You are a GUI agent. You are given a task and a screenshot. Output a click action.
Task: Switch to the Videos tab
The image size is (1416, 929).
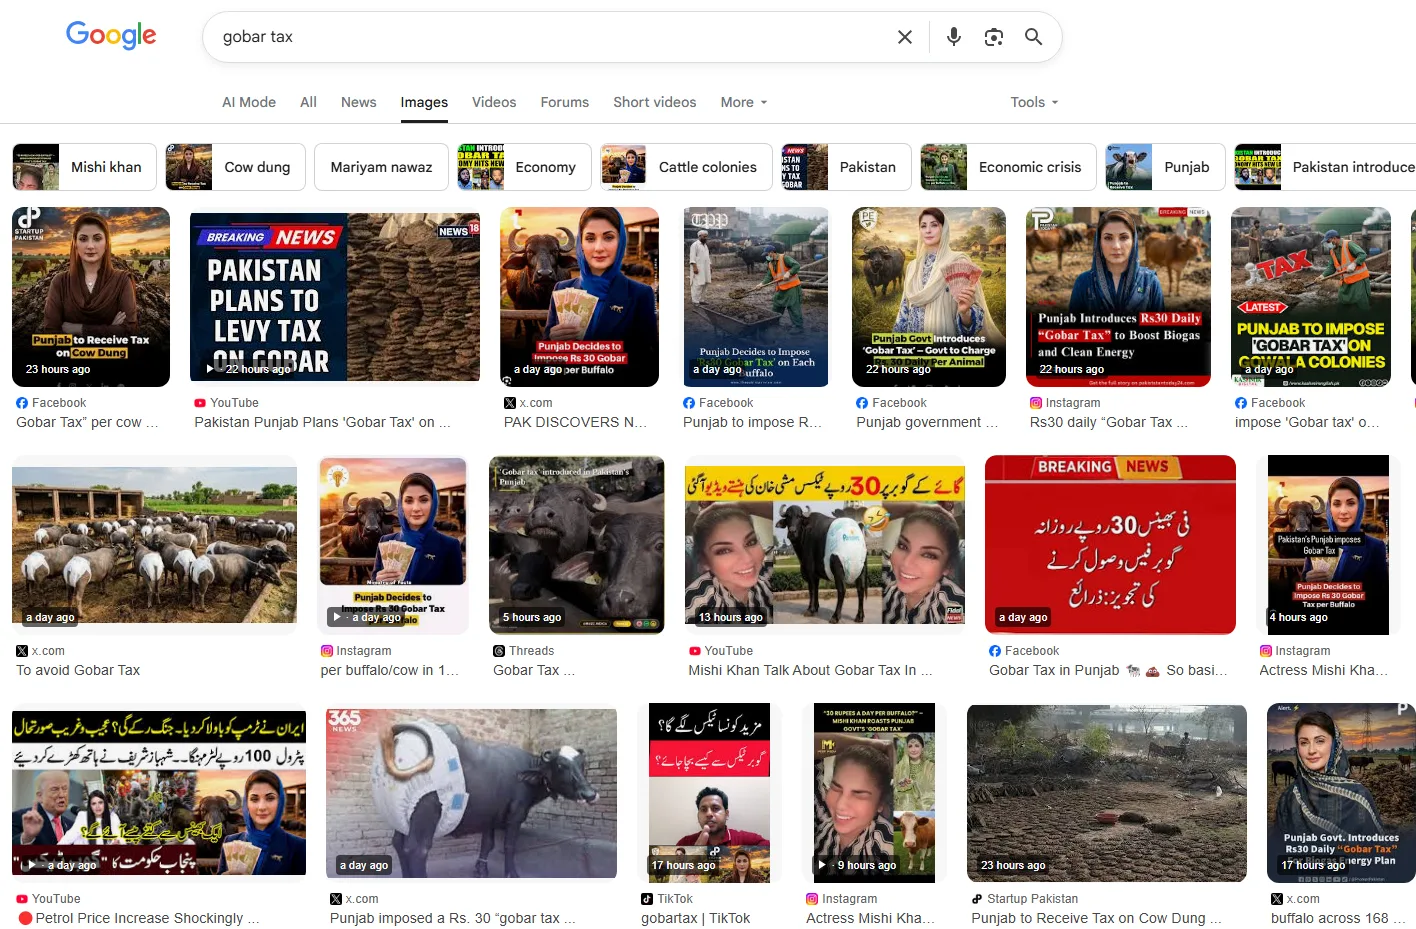click(x=494, y=102)
